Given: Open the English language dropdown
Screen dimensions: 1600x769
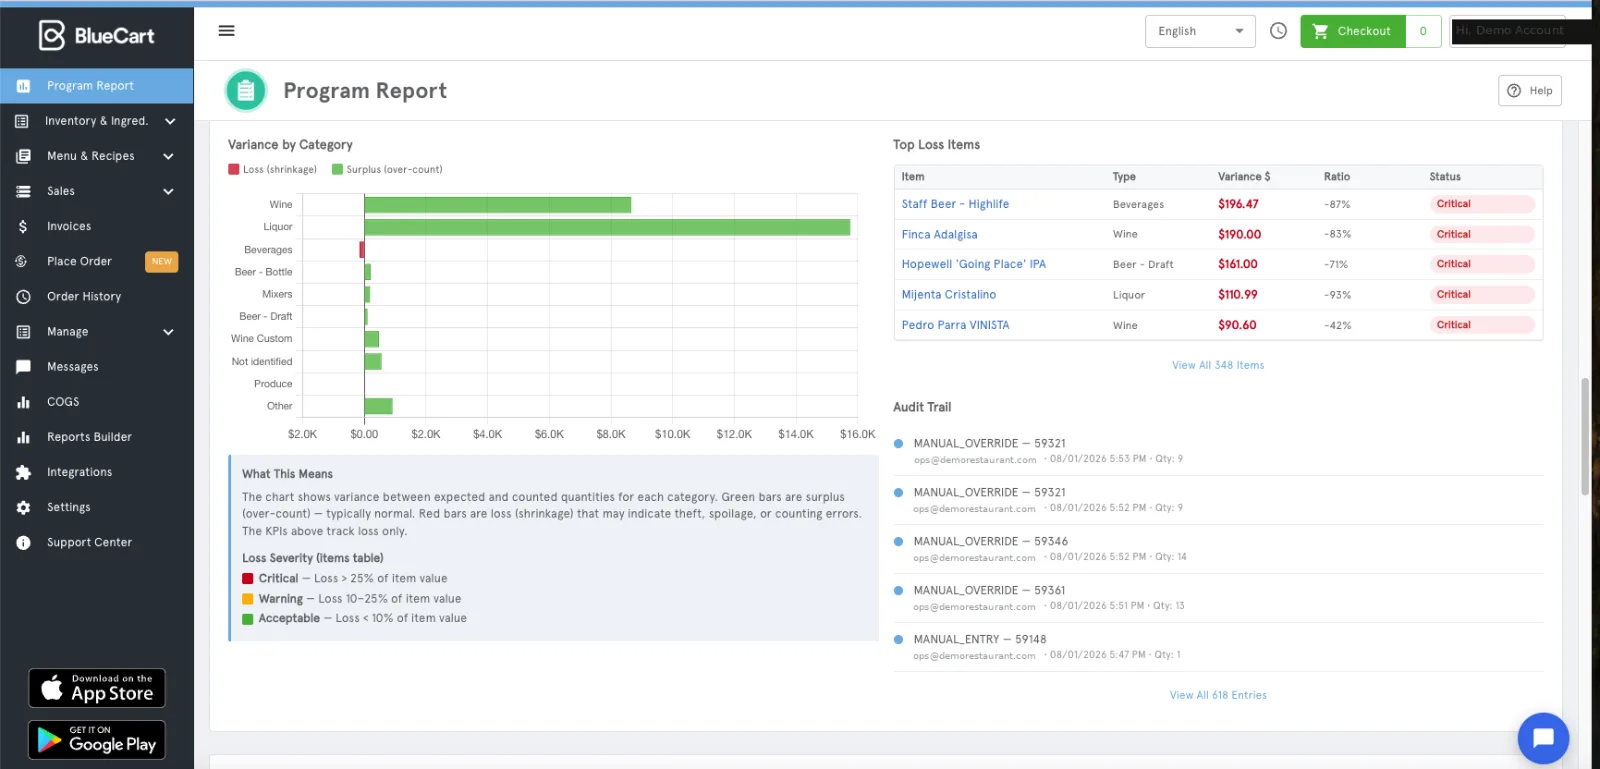Looking at the screenshot, I should point(1200,31).
